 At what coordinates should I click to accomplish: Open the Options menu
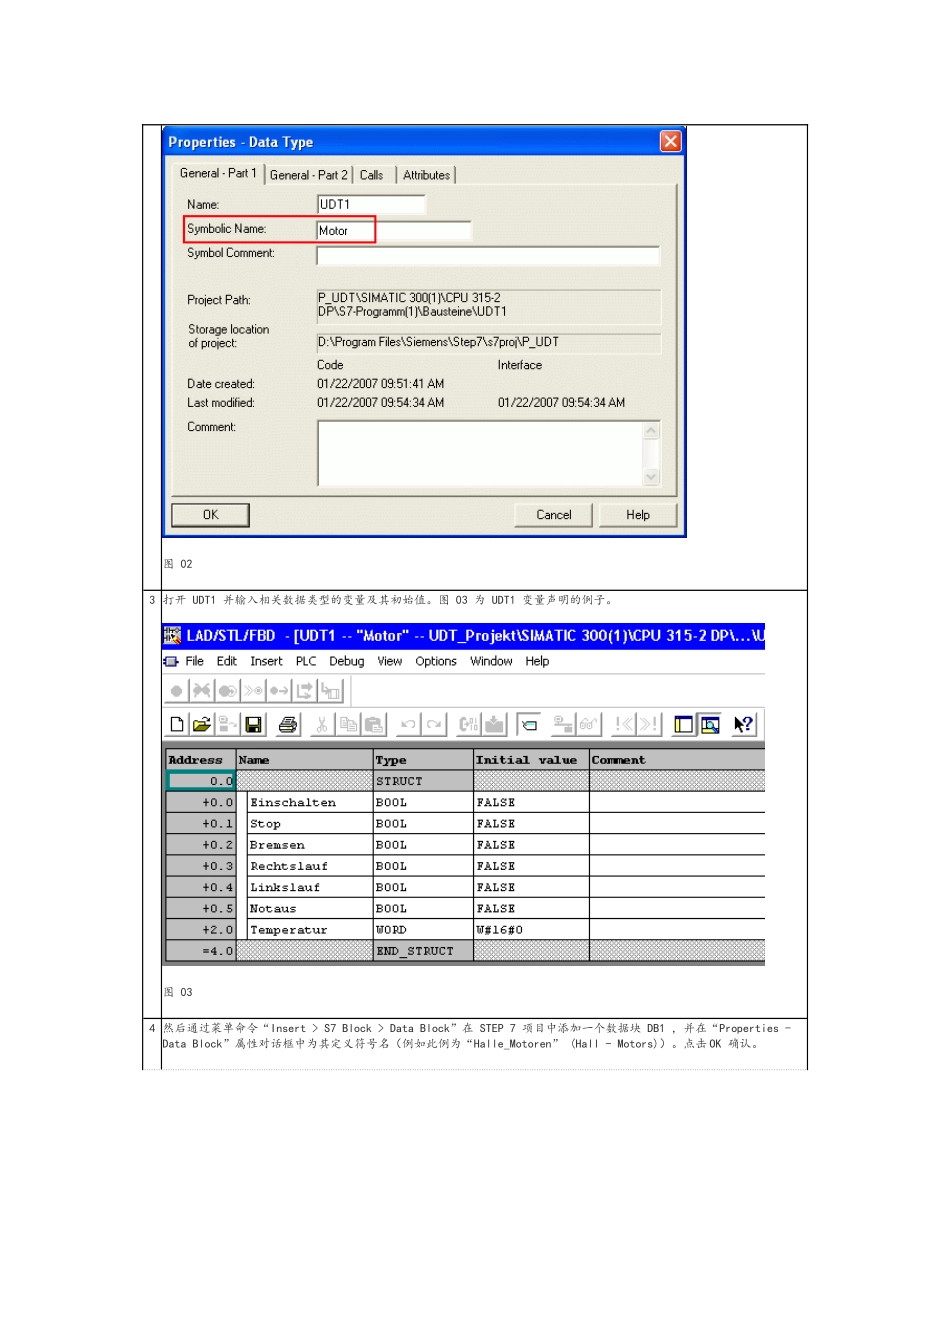coord(436,662)
